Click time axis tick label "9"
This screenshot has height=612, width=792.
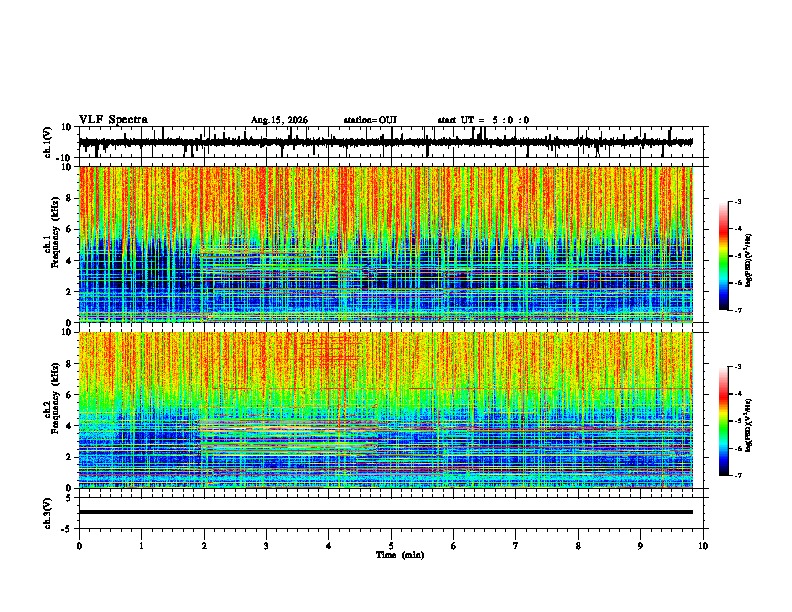640,546
